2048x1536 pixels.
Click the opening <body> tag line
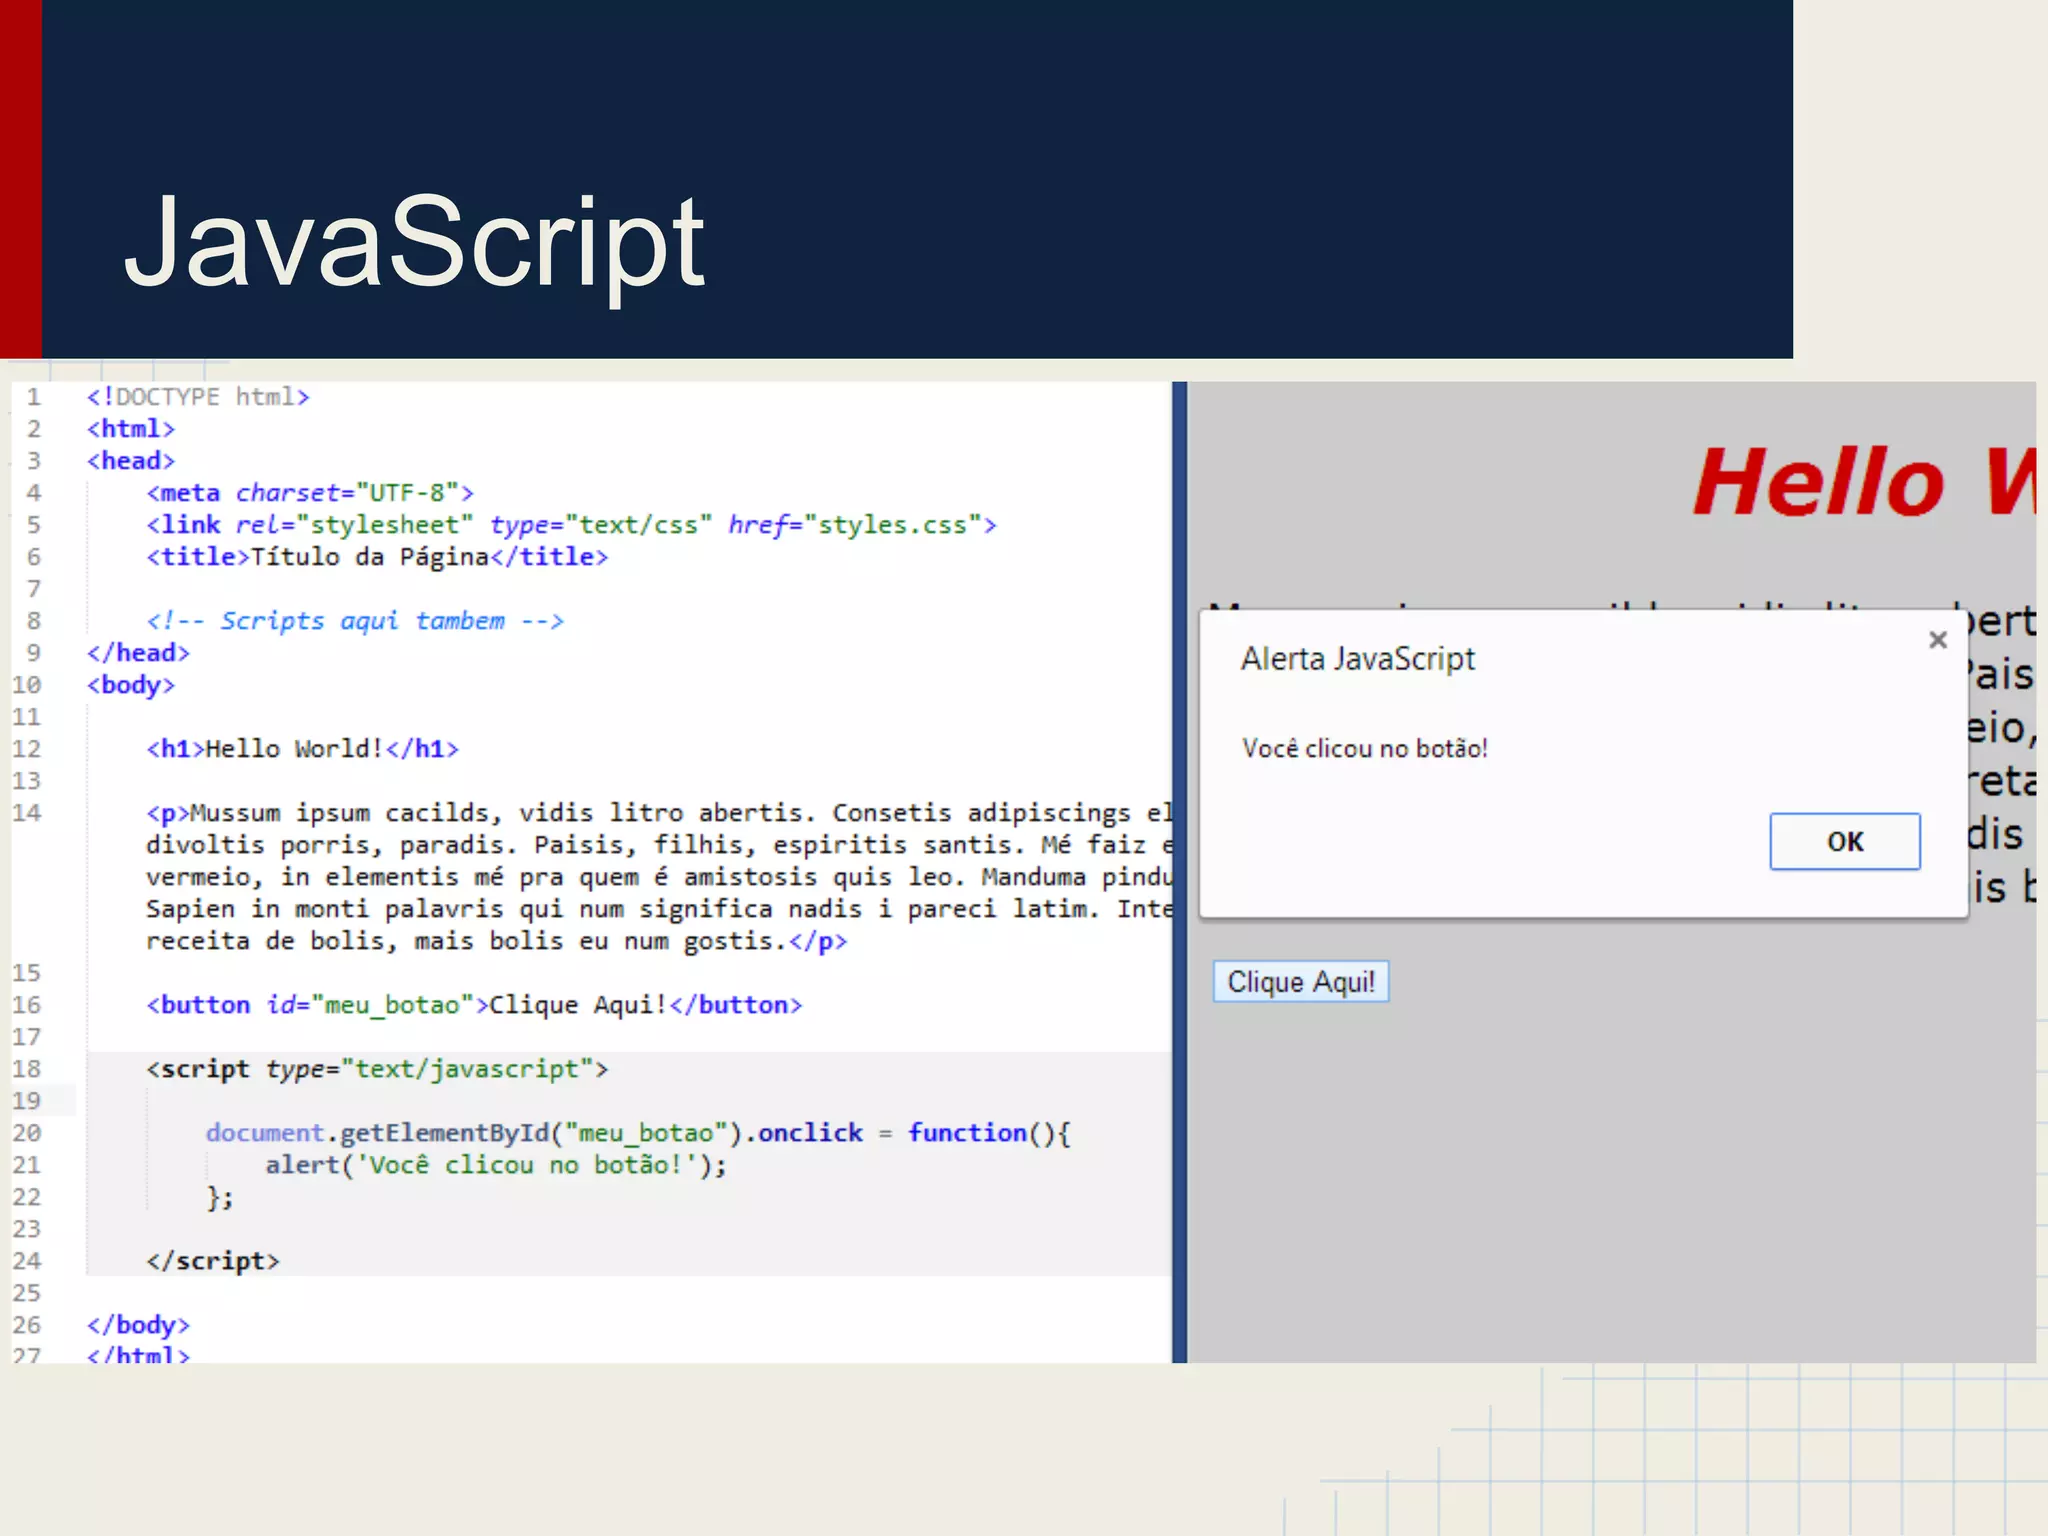pyautogui.click(x=131, y=685)
